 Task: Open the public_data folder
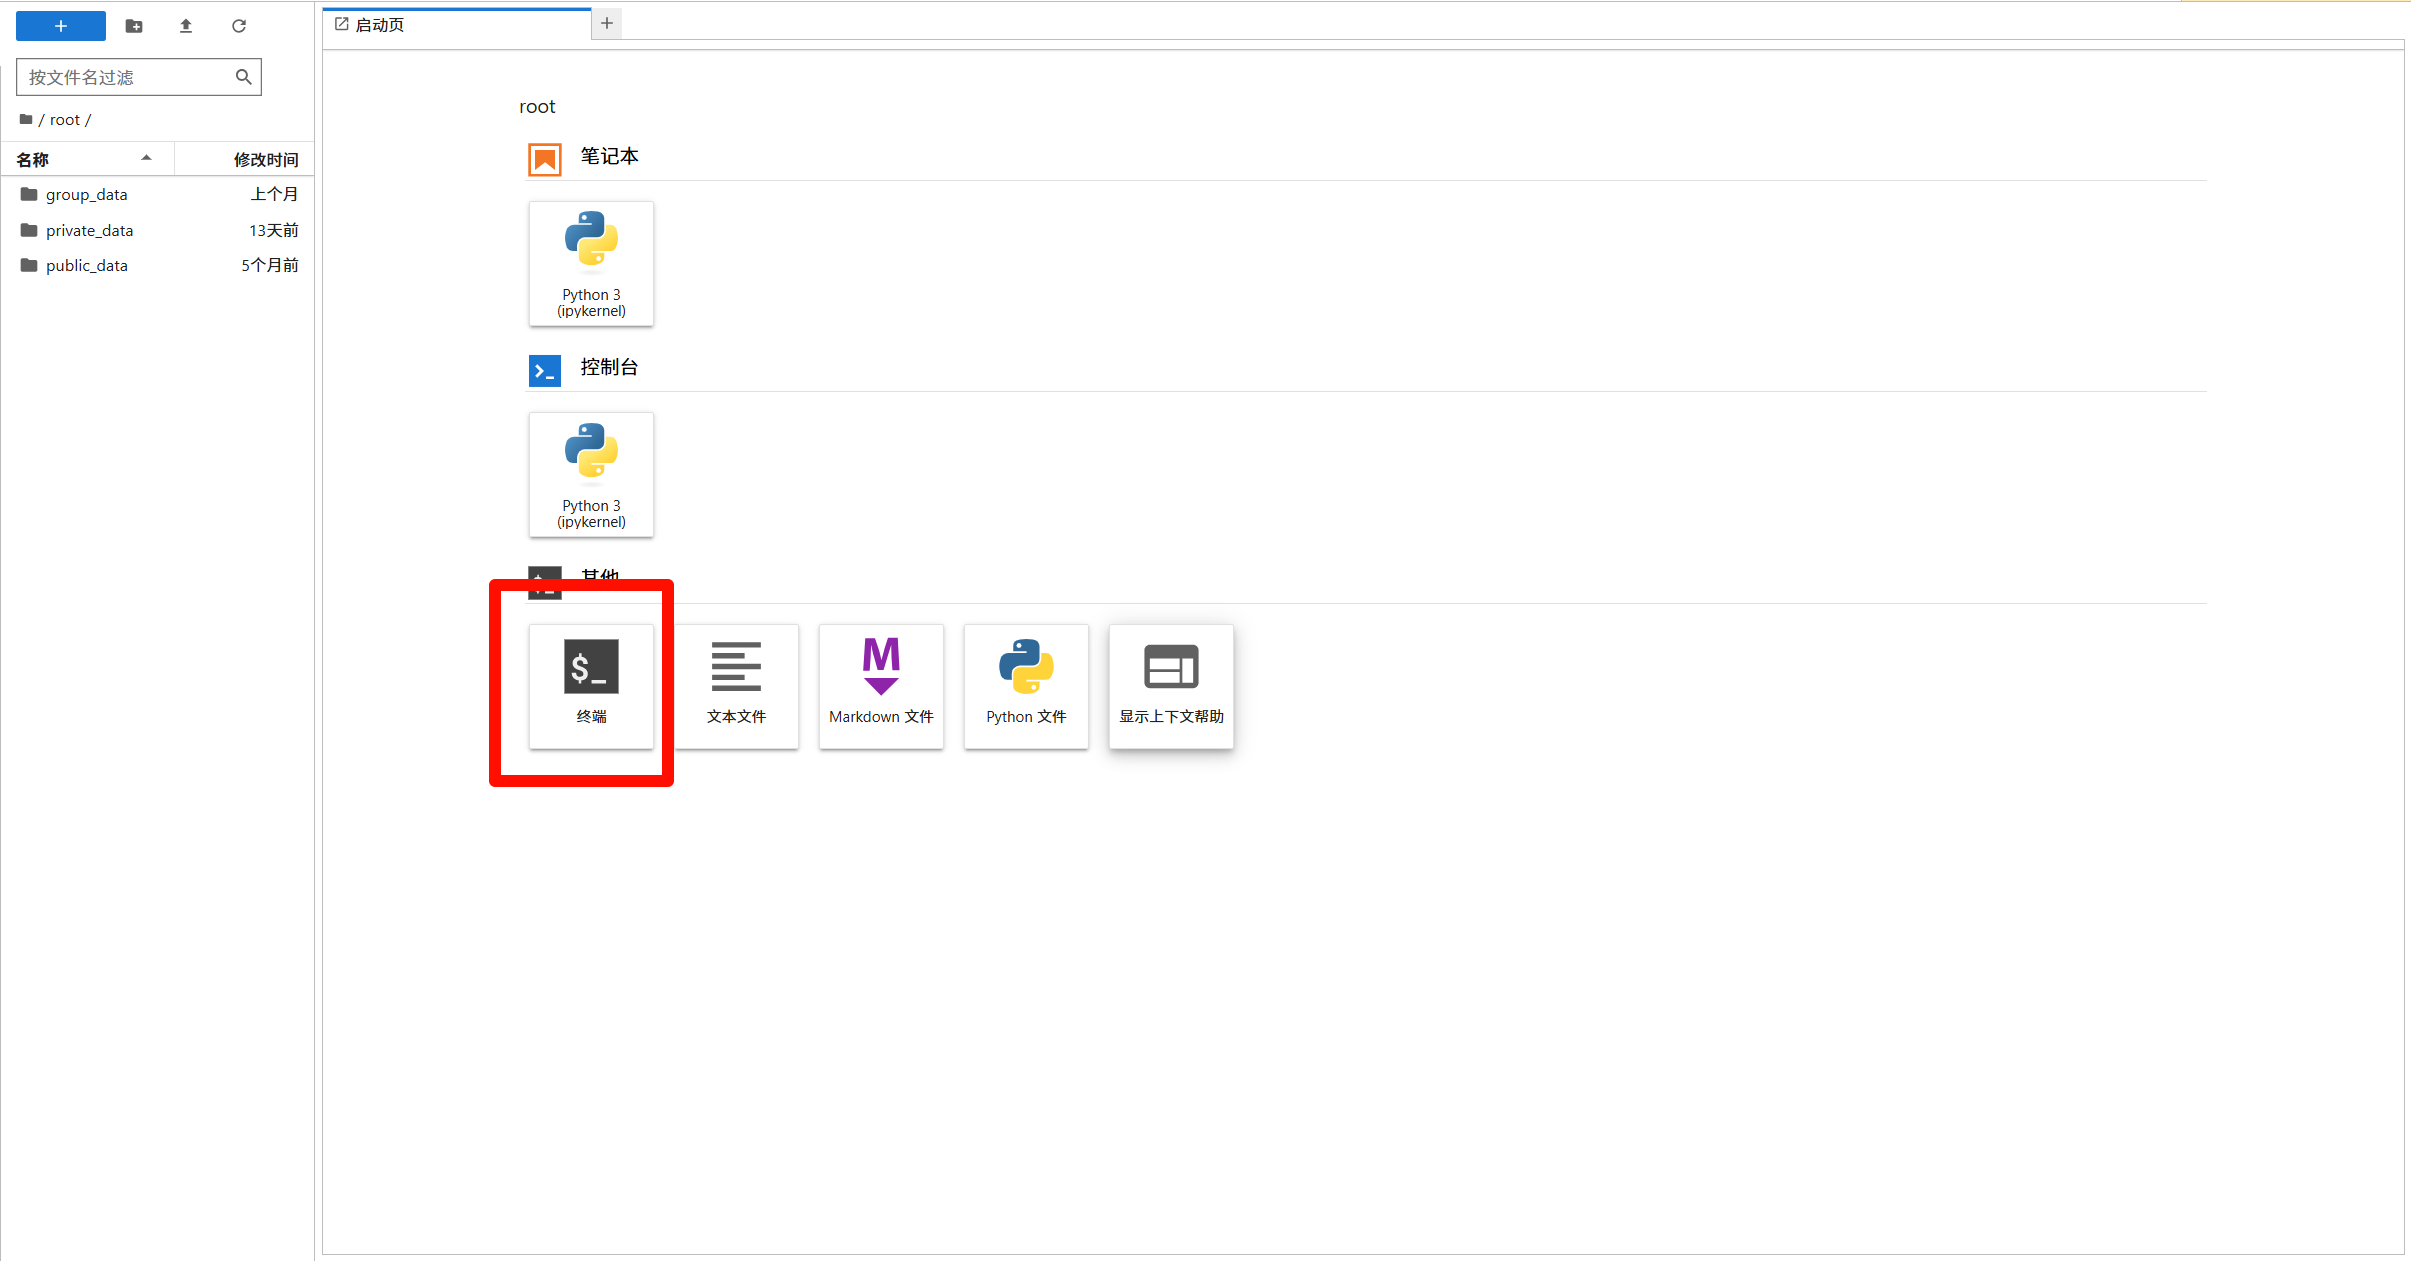pos(87,265)
